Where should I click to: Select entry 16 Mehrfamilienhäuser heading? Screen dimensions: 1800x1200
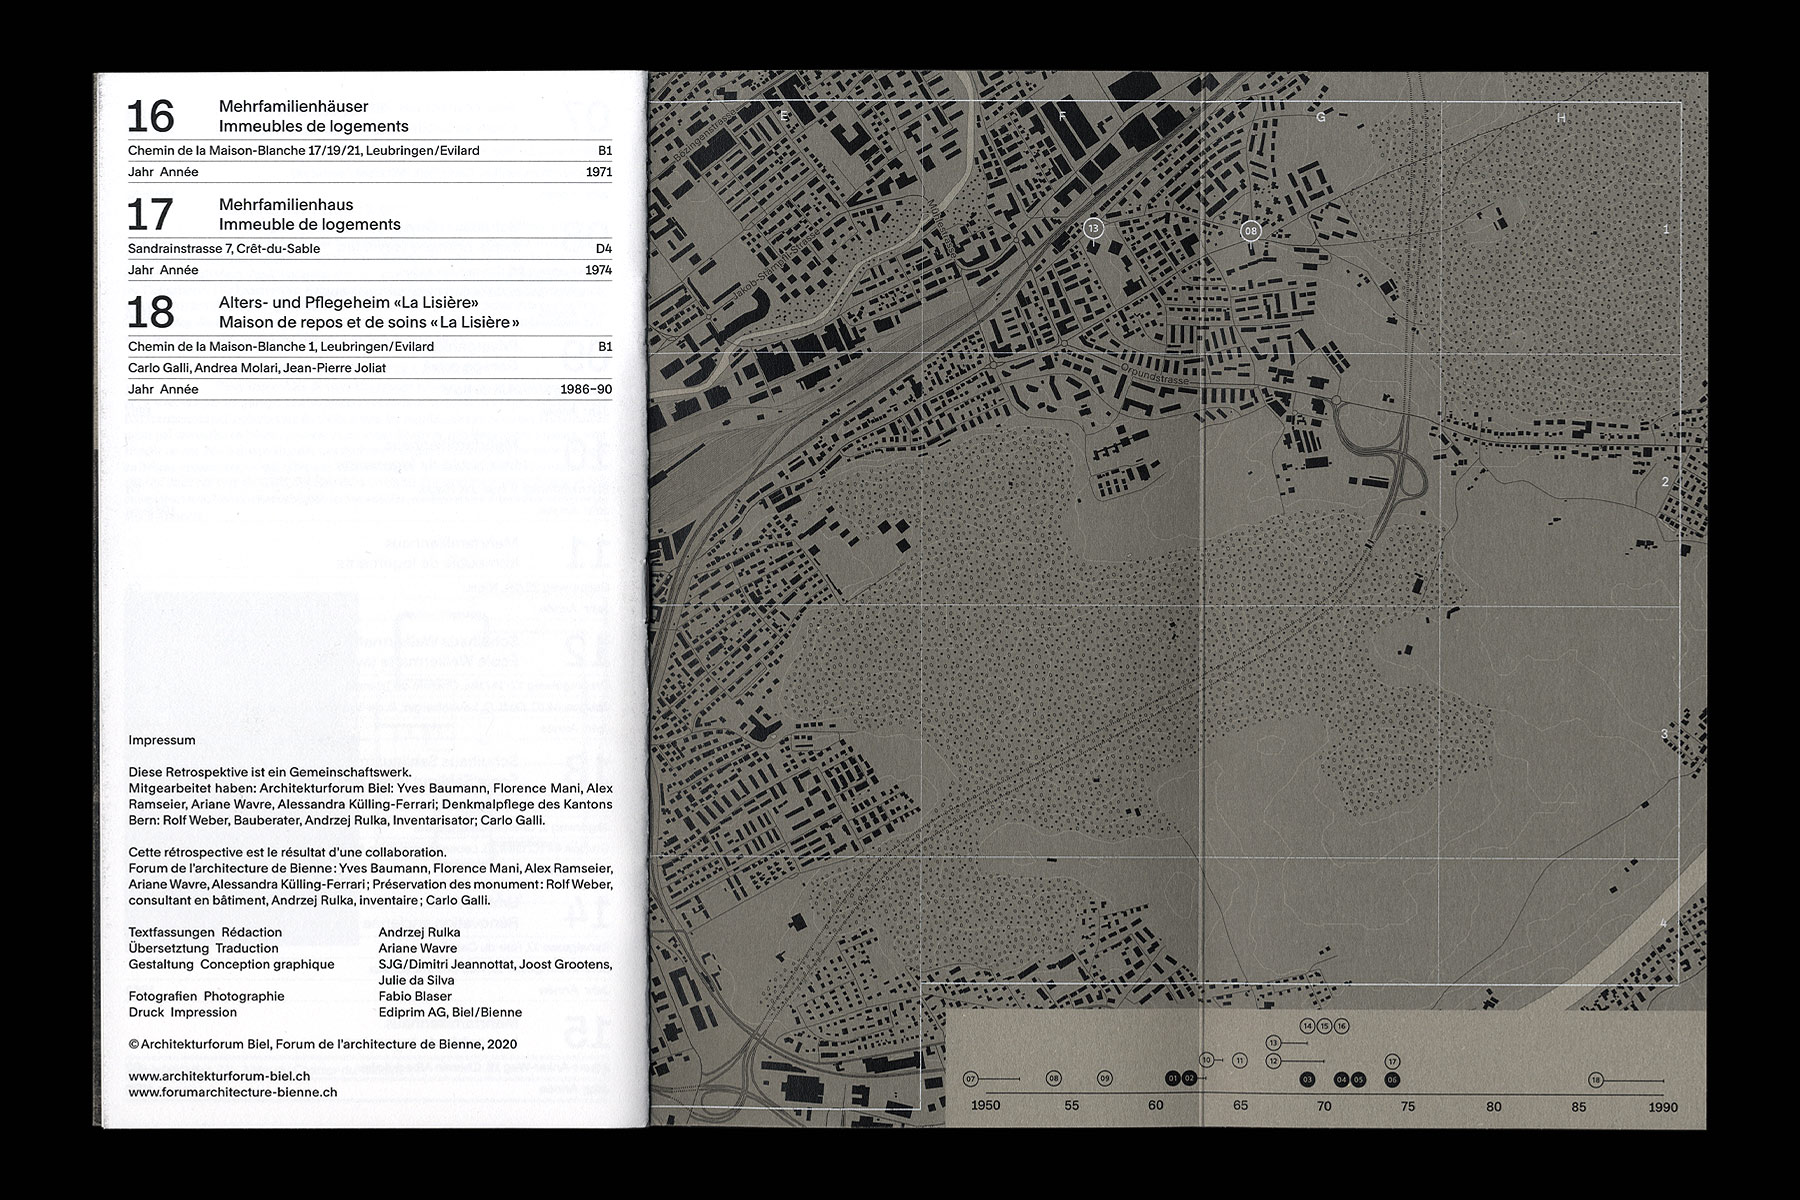[x=313, y=116]
